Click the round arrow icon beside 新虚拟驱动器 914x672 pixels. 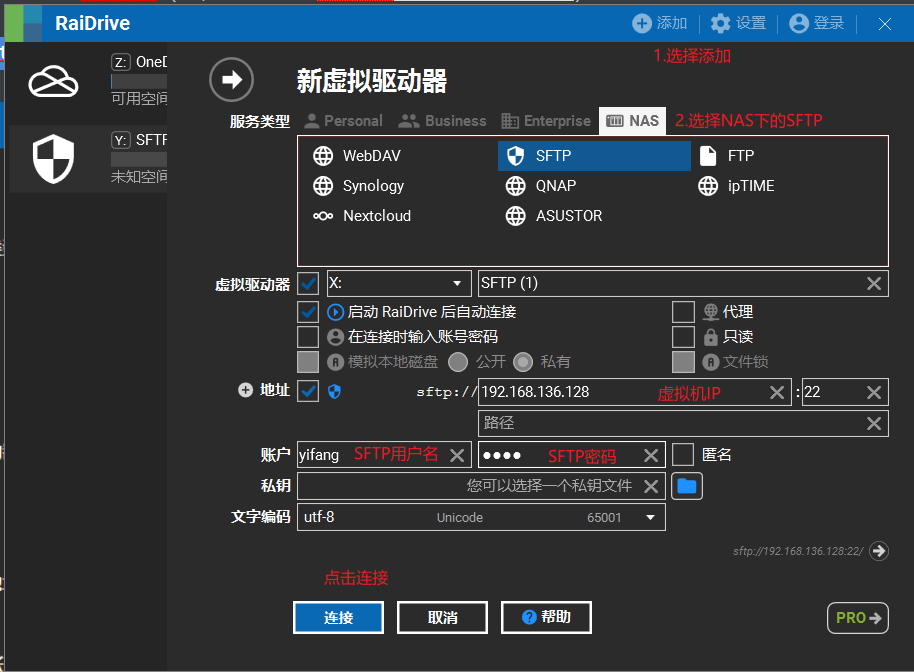[231, 79]
